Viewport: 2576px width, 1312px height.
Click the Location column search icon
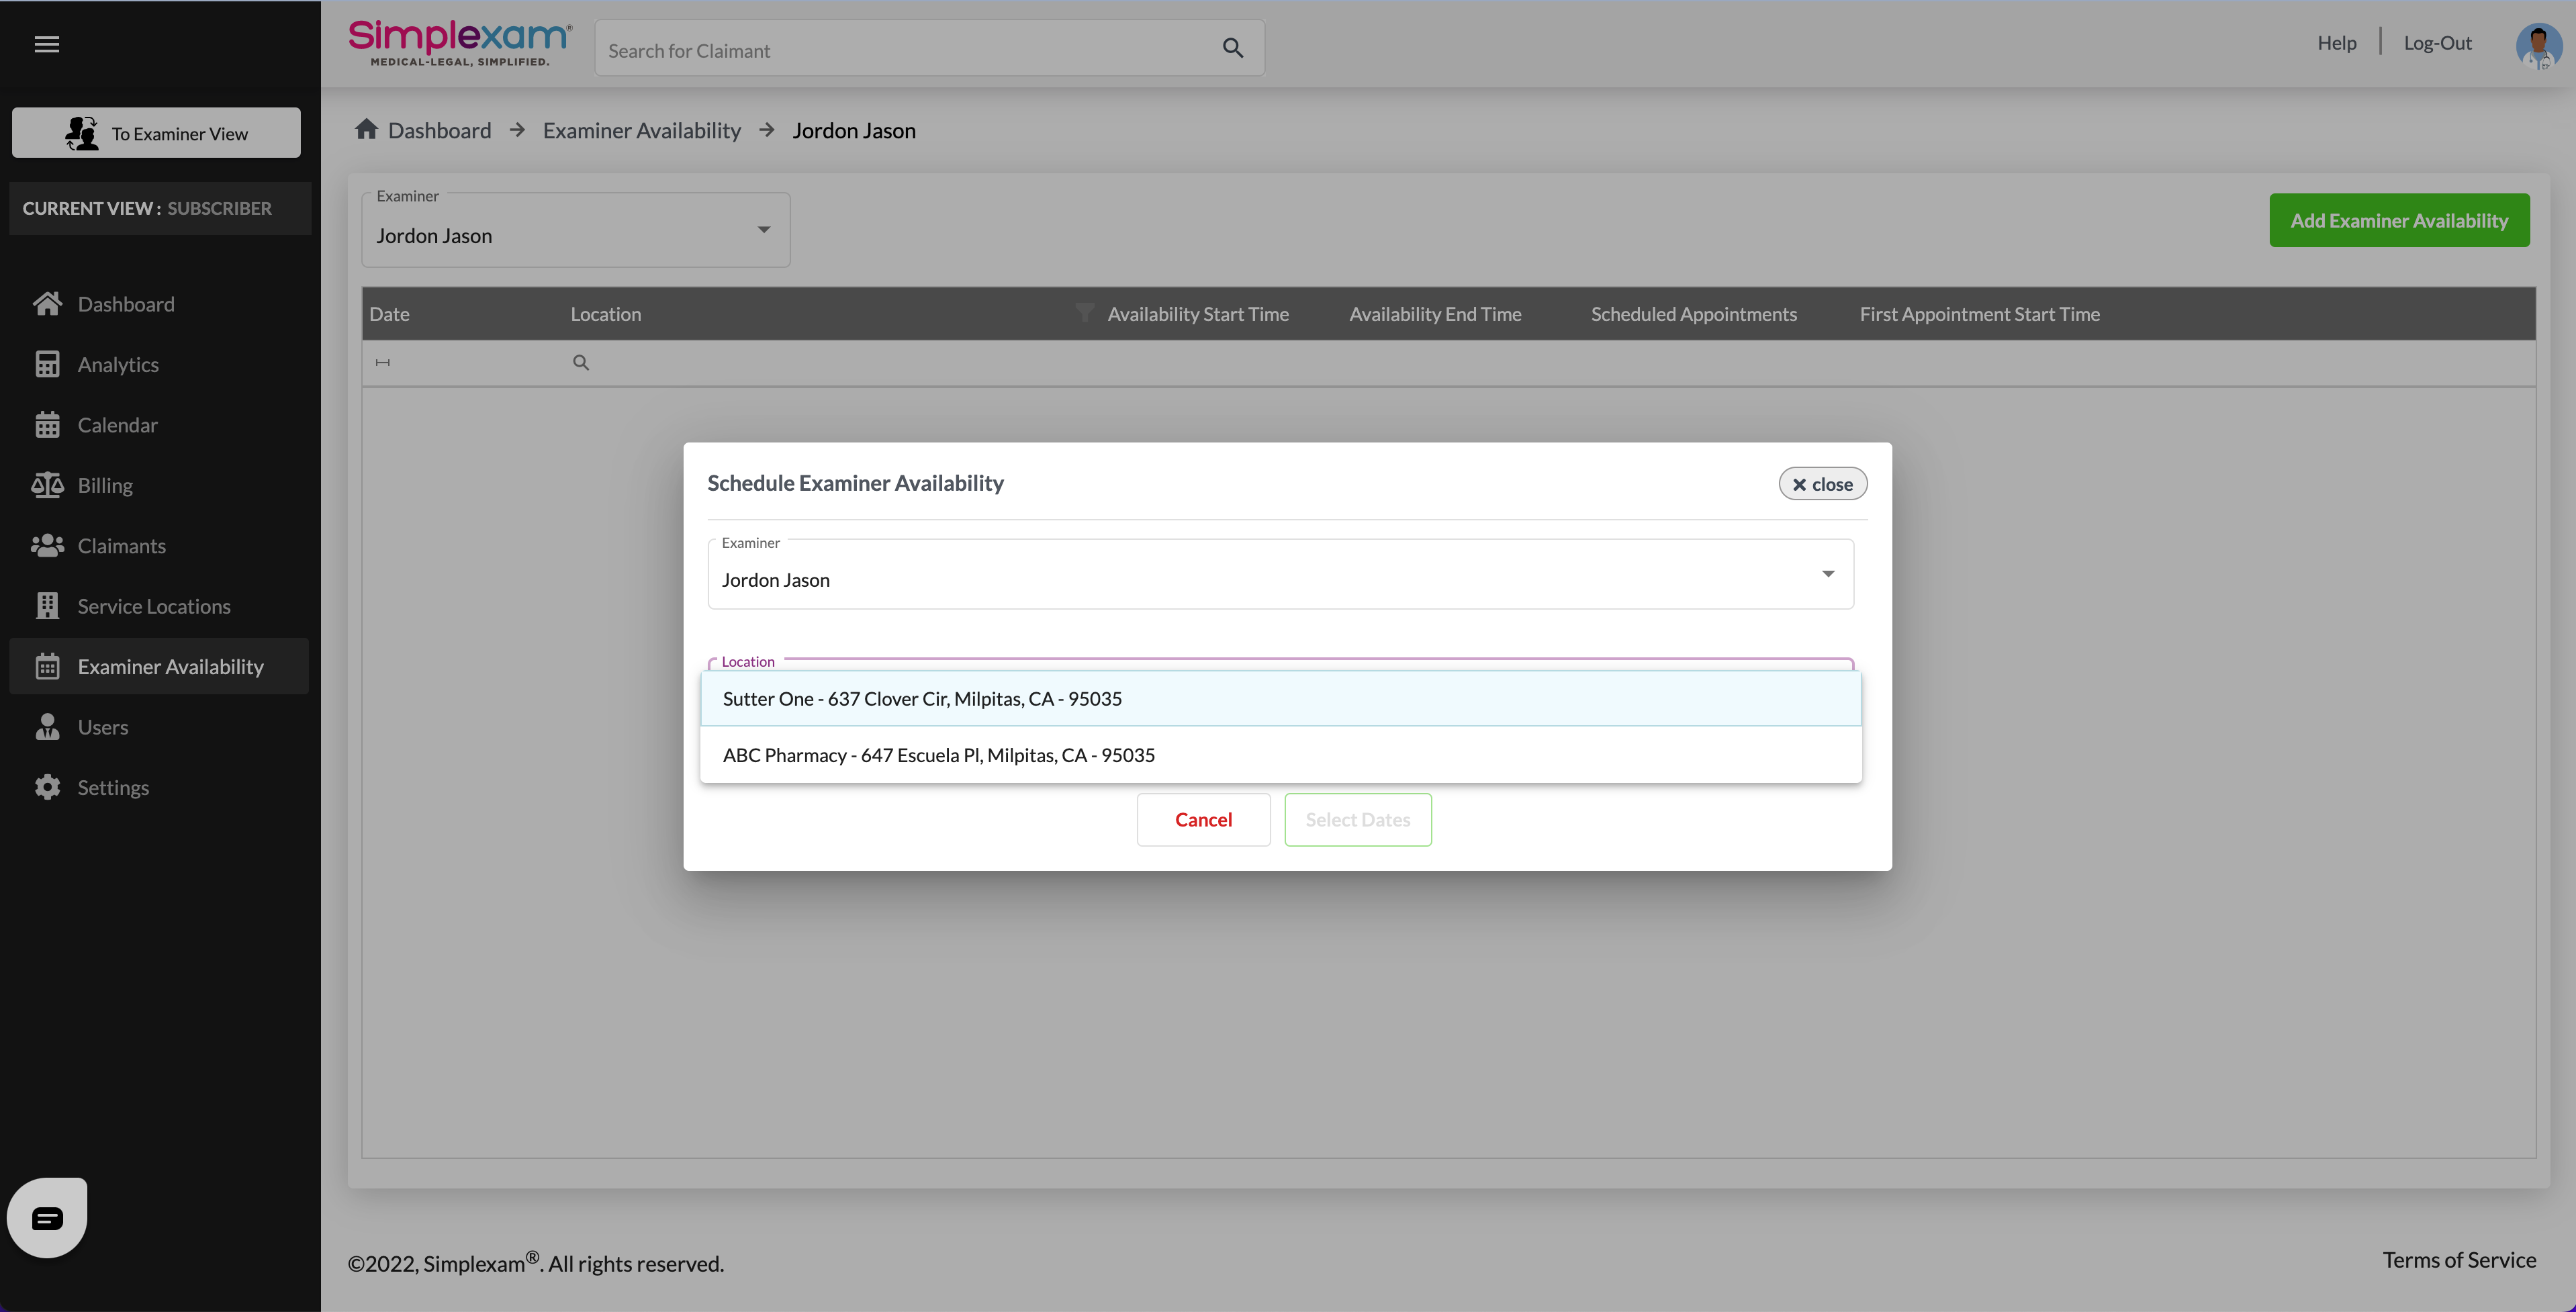tap(581, 363)
